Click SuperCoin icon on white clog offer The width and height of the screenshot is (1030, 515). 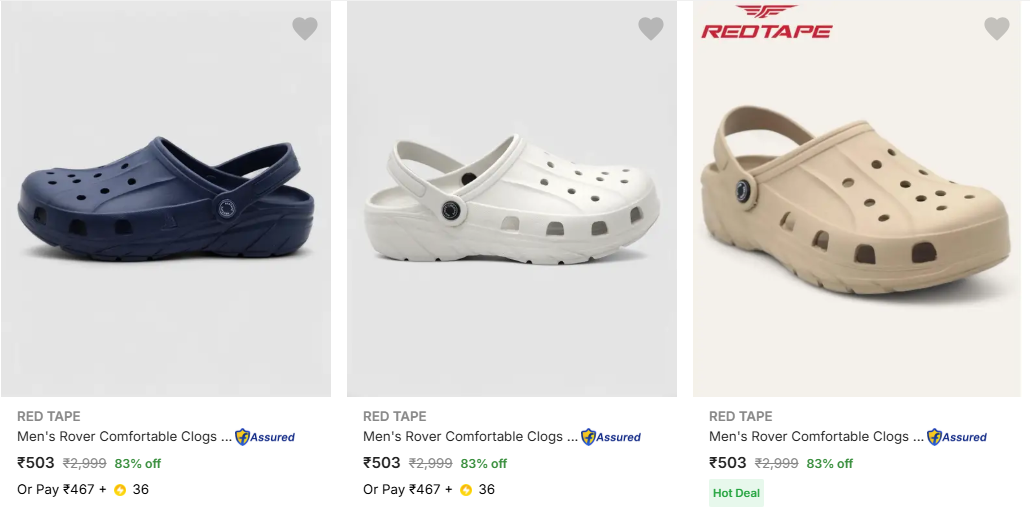coord(466,490)
